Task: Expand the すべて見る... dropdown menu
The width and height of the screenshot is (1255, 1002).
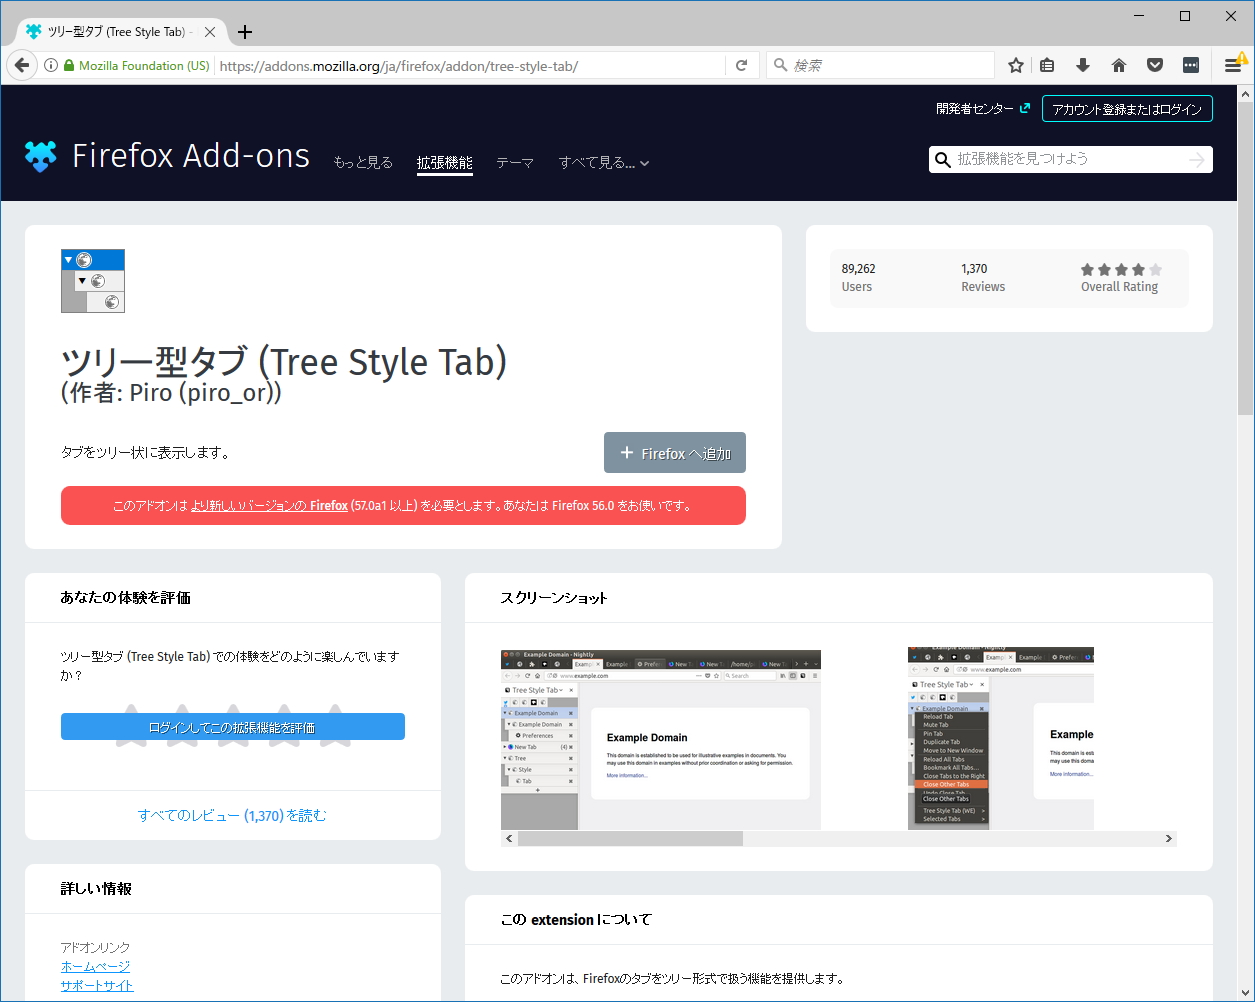Action: (603, 163)
